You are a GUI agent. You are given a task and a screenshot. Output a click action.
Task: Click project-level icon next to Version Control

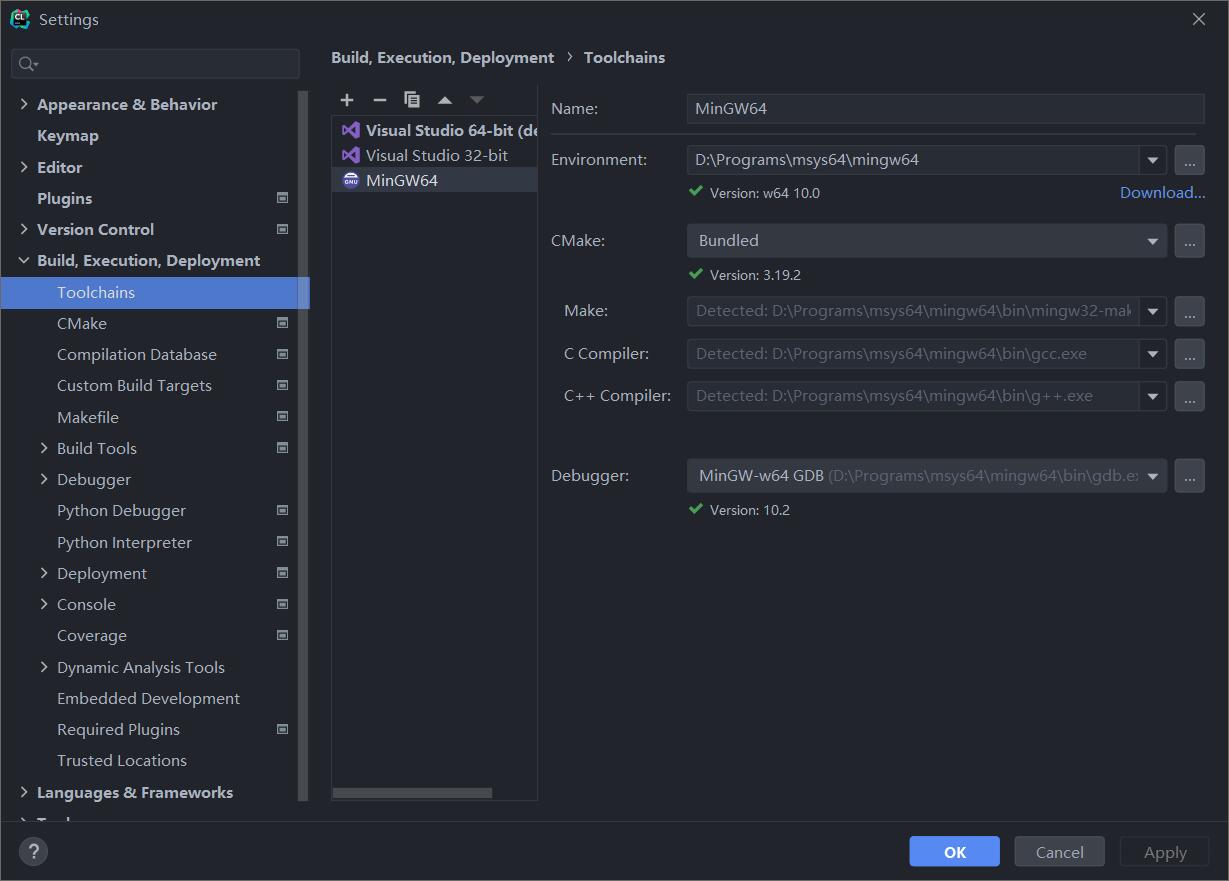[283, 229]
